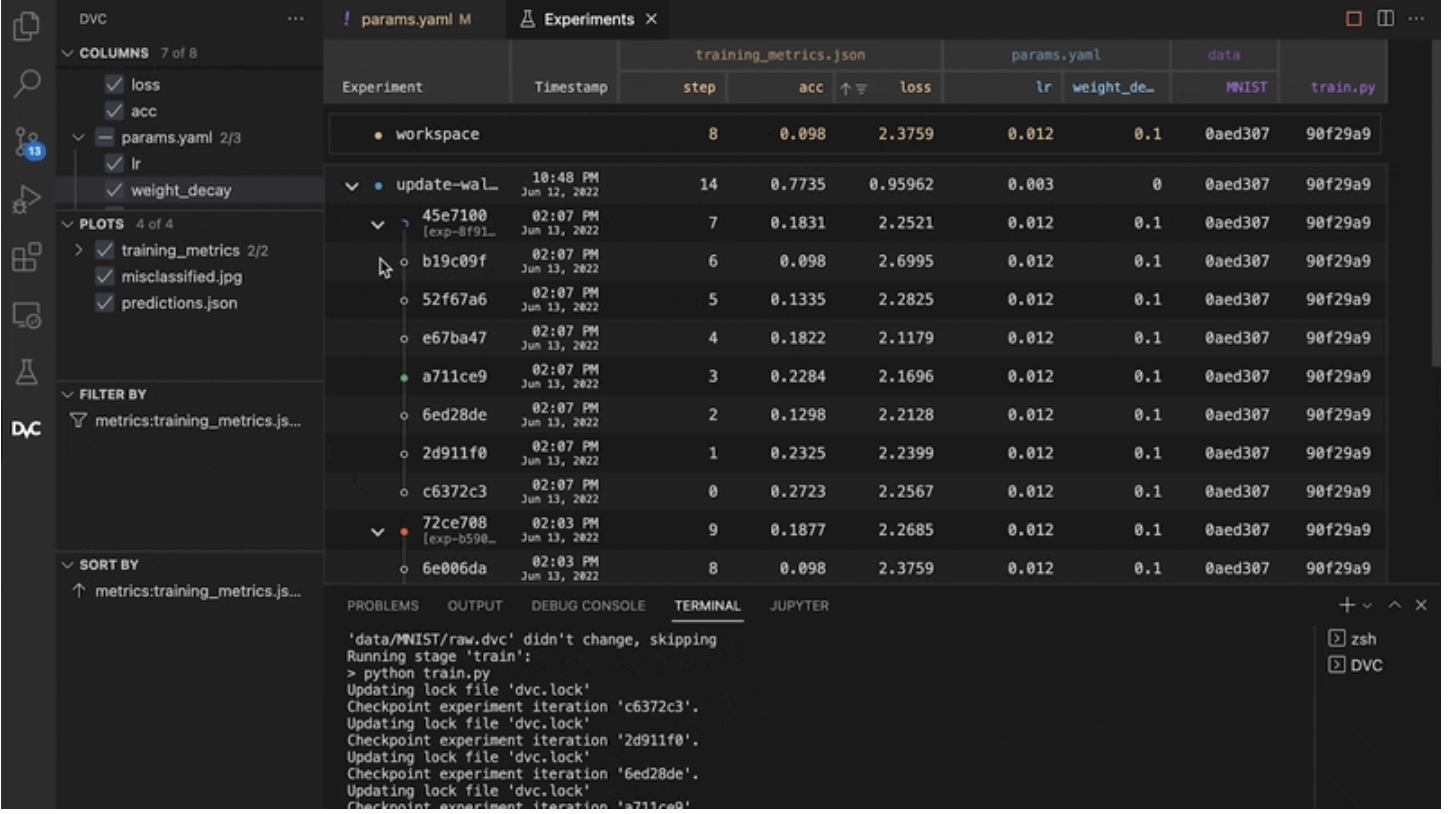Click the train.py column header
The height and width of the screenshot is (814, 1448).
tap(1343, 88)
